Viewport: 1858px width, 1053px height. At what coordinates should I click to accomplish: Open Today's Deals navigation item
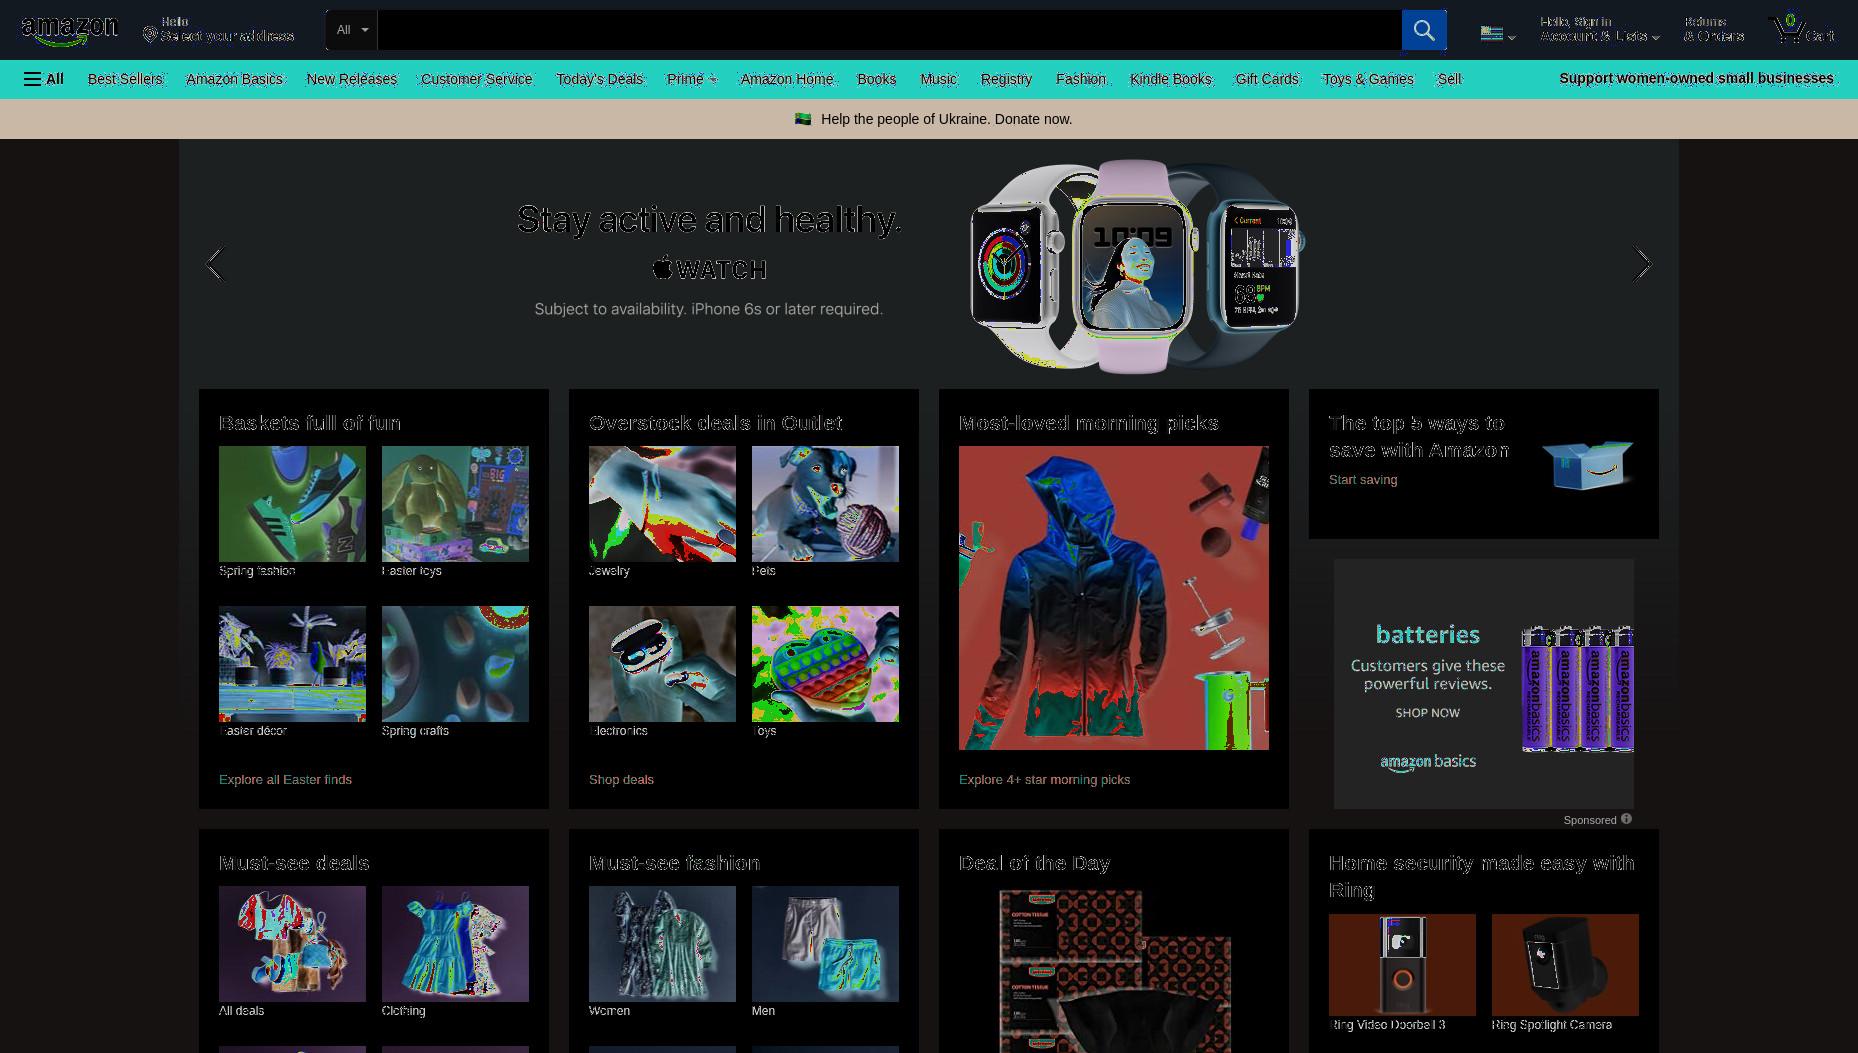tap(599, 79)
